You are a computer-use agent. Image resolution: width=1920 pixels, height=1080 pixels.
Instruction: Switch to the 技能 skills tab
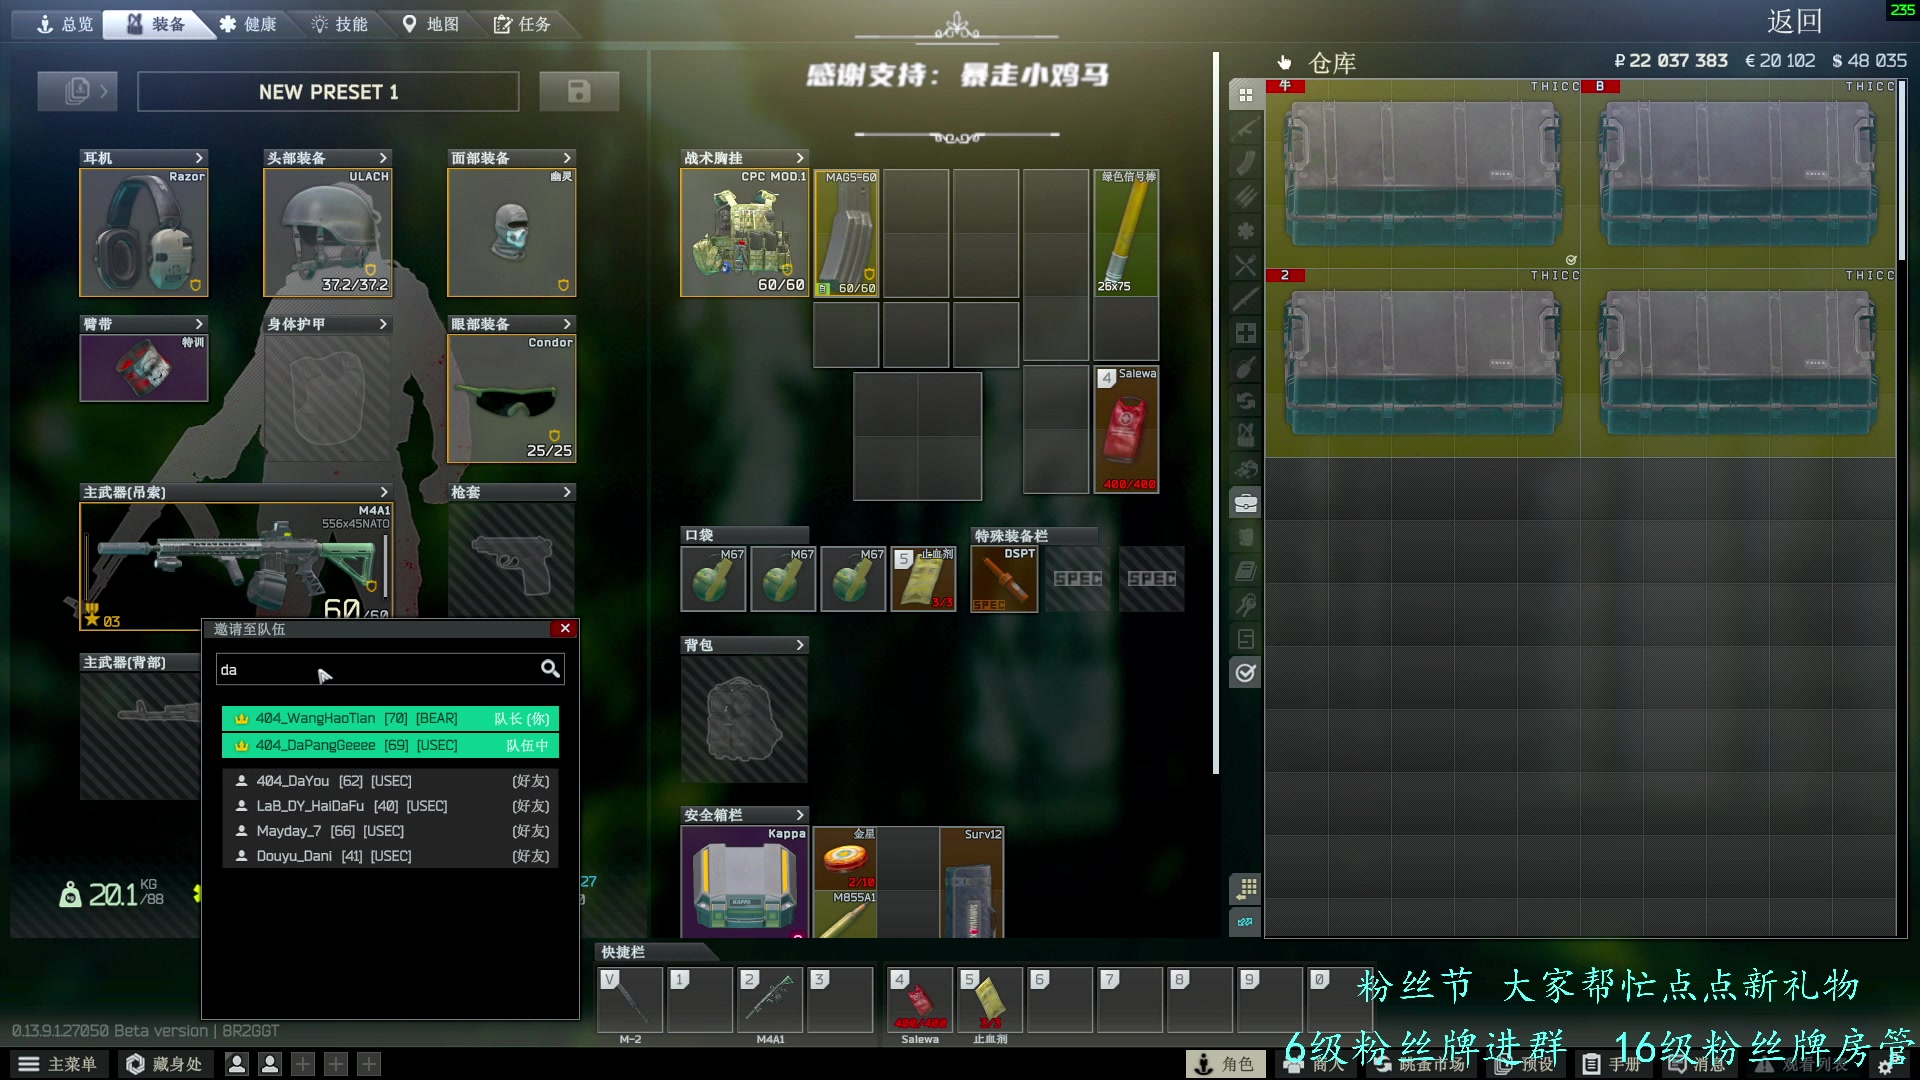[x=340, y=24]
